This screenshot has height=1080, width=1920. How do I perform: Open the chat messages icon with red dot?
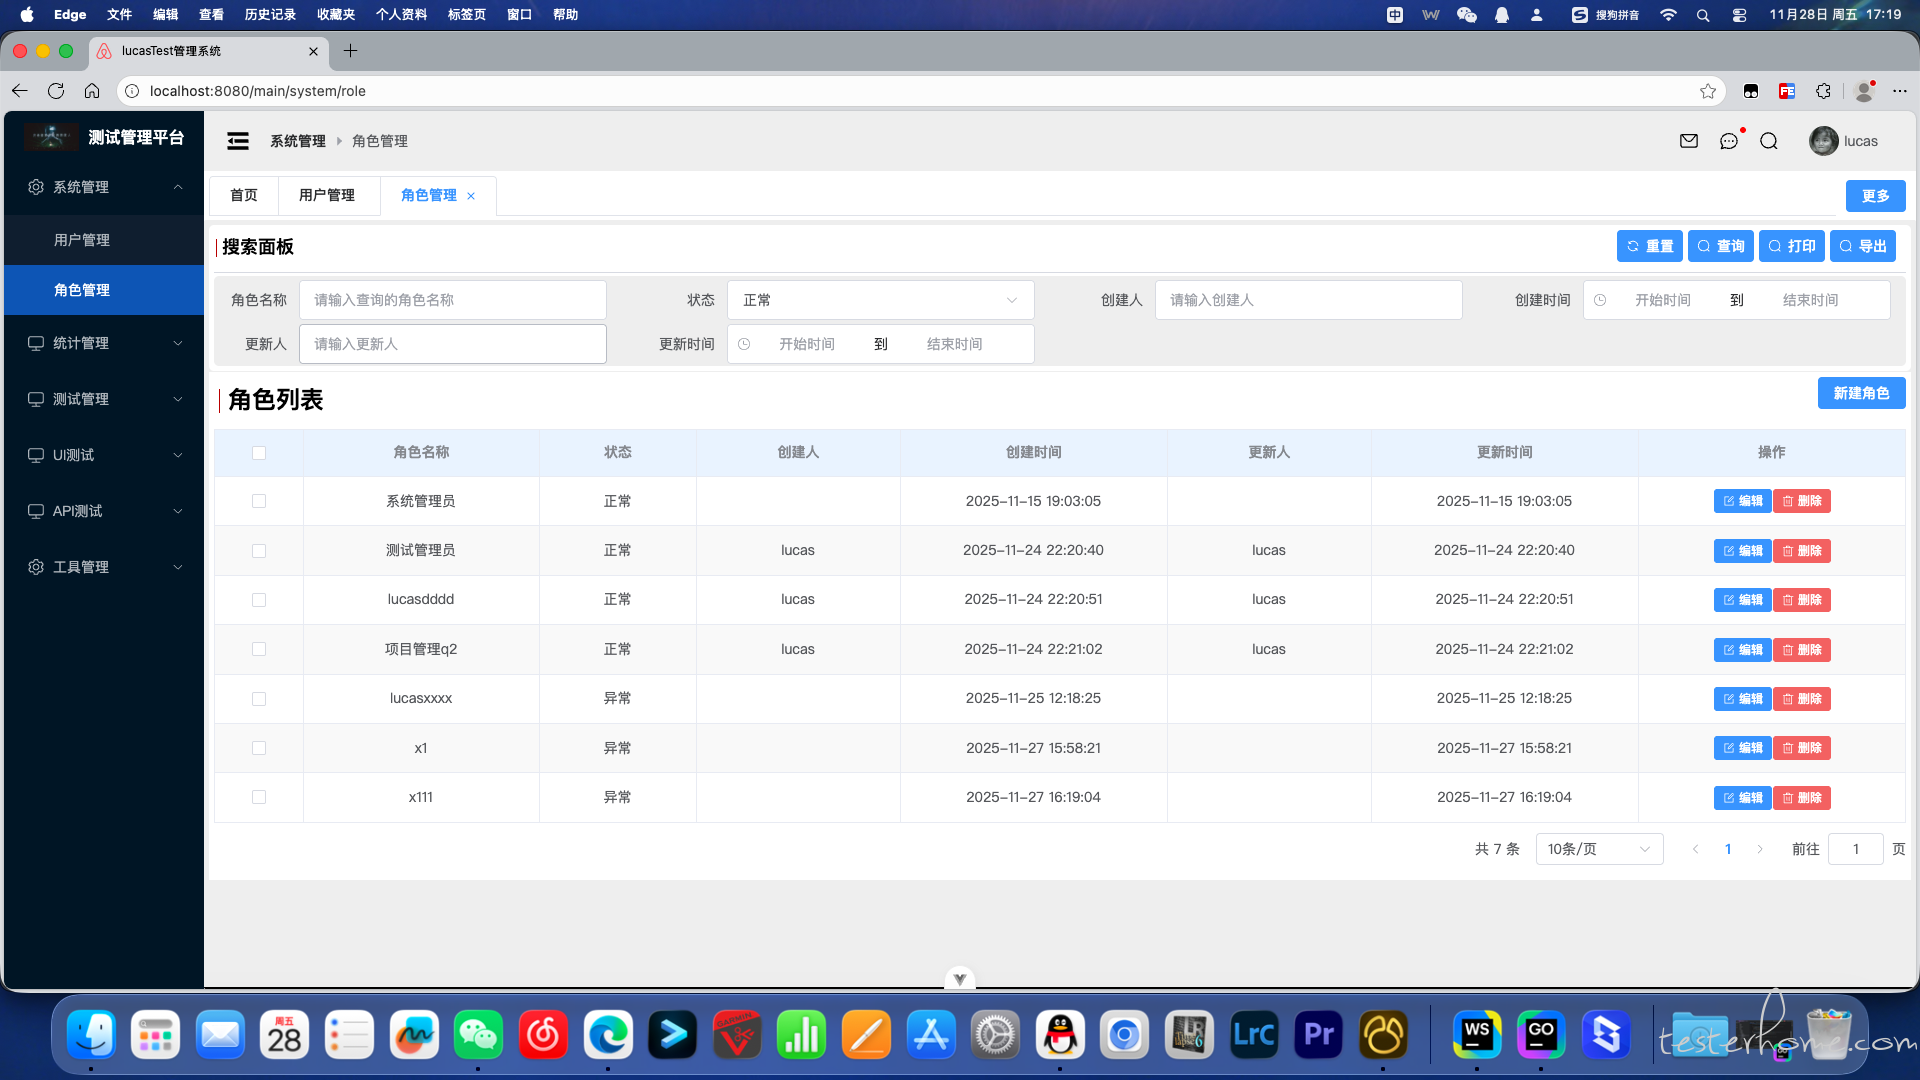(x=1729, y=141)
